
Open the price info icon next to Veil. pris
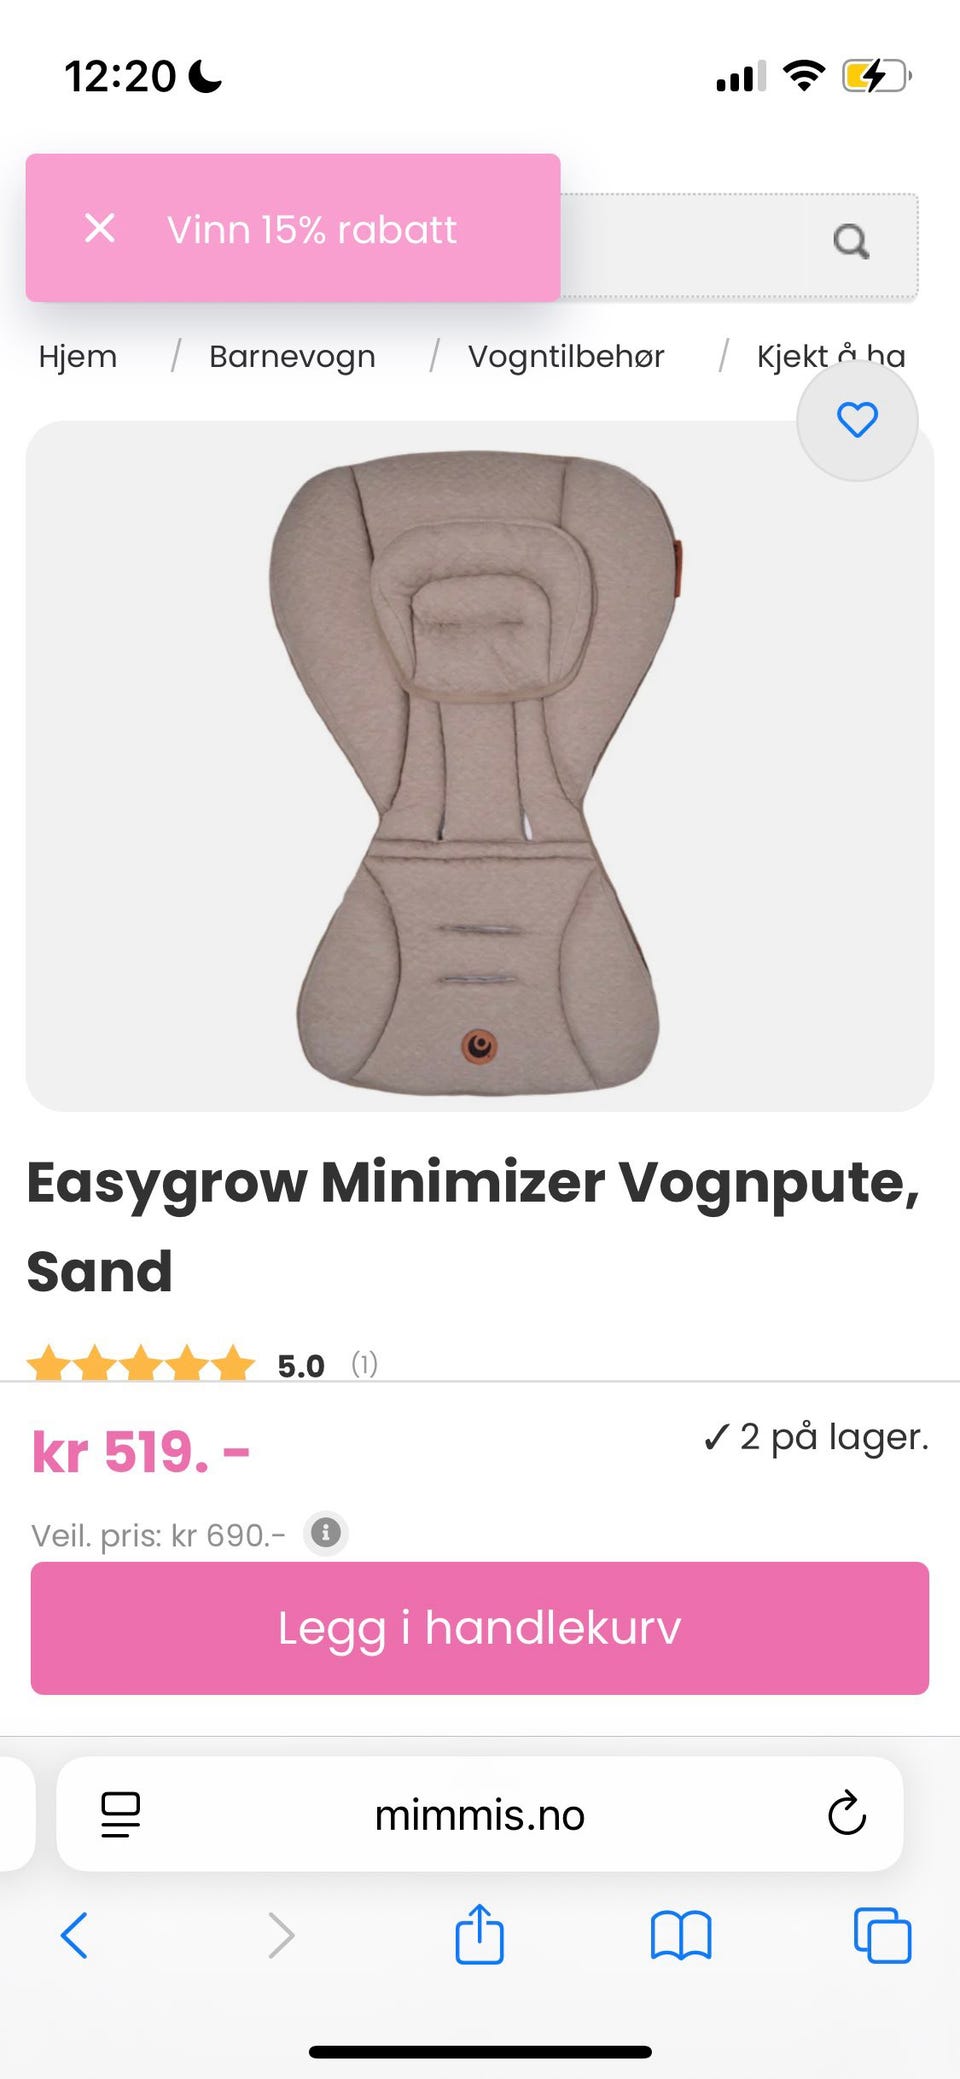325,1532
